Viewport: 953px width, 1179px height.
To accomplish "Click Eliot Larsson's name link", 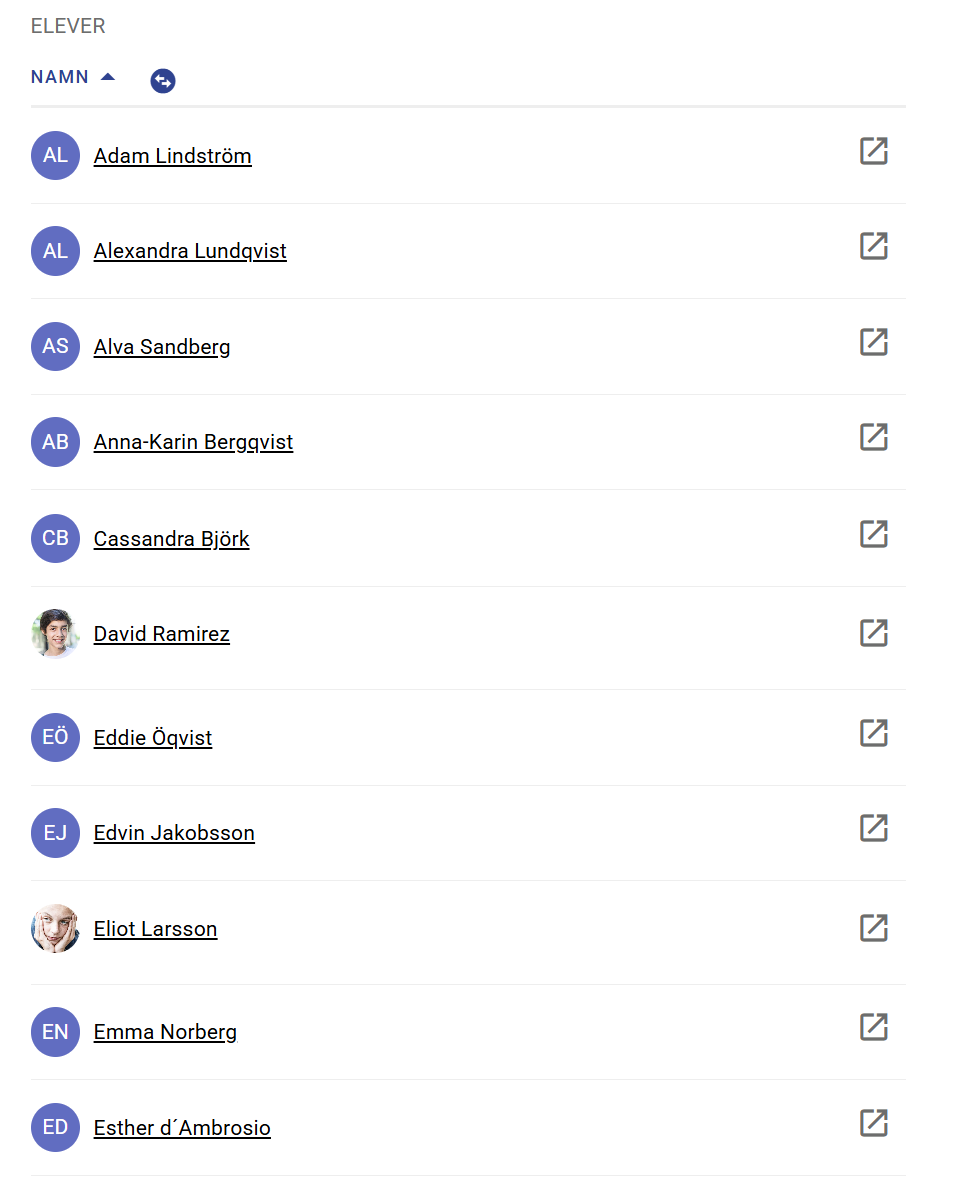I will click(155, 929).
